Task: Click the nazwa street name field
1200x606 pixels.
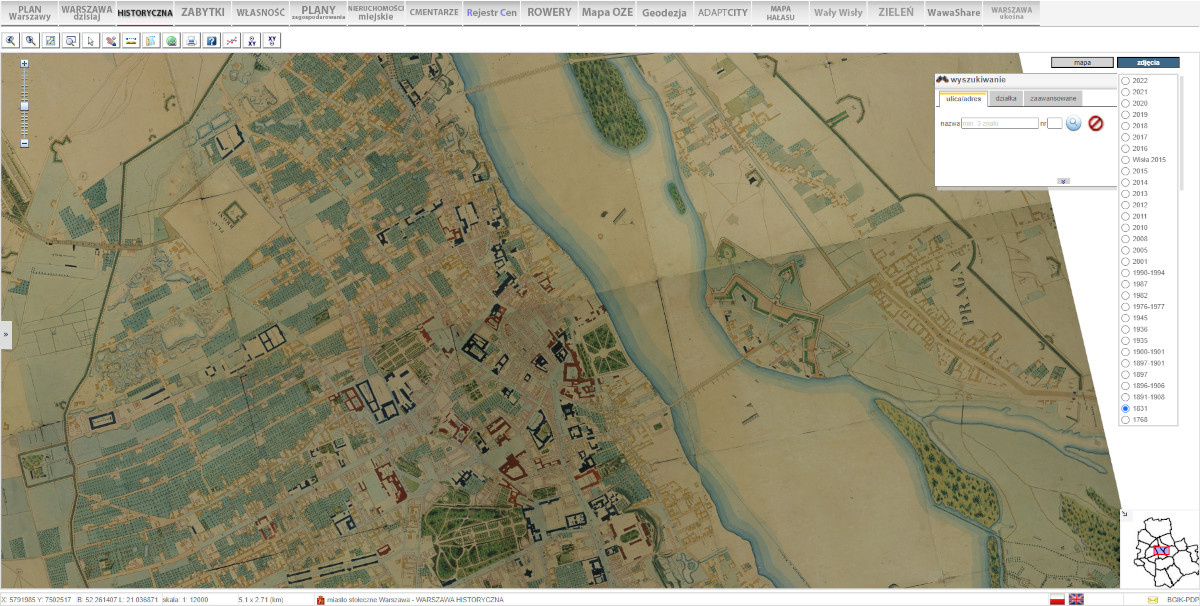Action: coord(1000,123)
